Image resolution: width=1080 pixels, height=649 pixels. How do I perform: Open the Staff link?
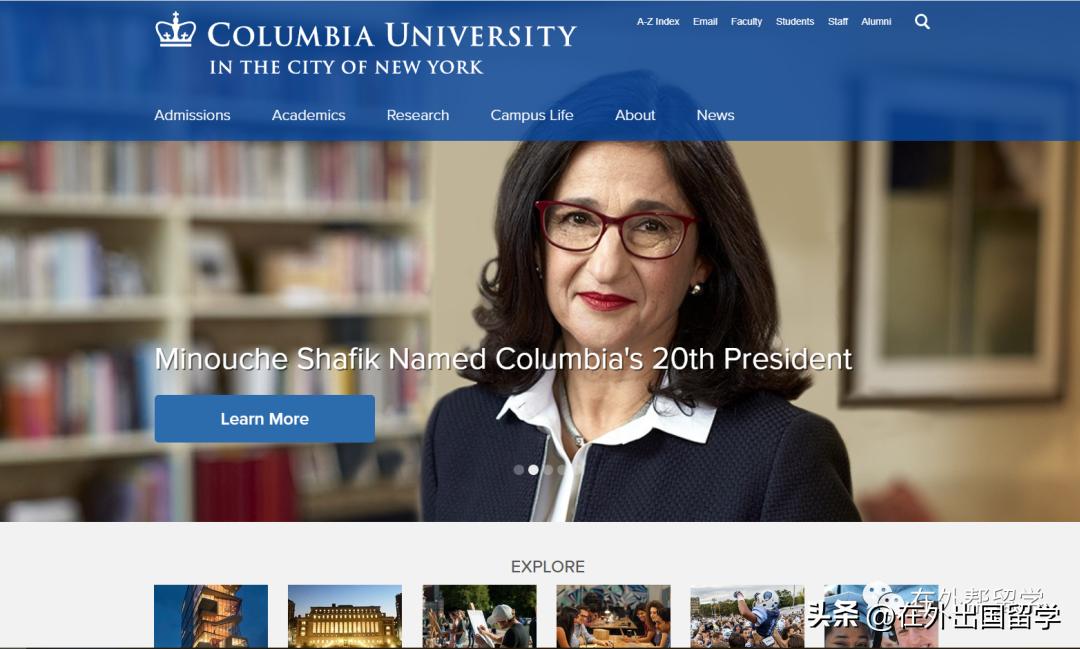[x=838, y=22]
